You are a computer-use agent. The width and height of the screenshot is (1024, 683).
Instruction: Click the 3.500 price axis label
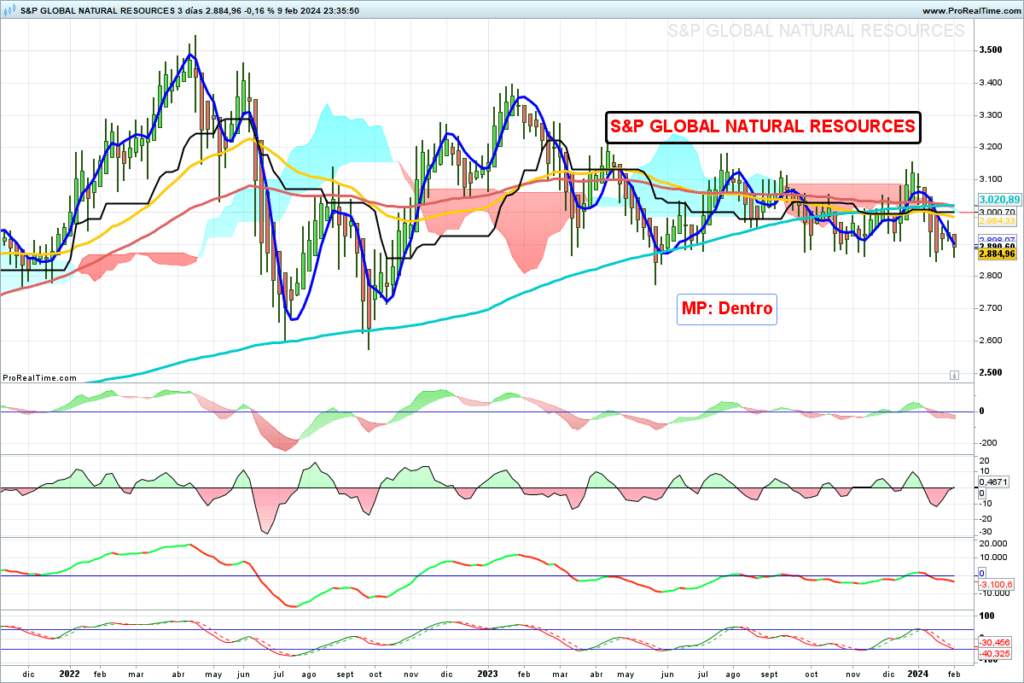pyautogui.click(x=991, y=50)
